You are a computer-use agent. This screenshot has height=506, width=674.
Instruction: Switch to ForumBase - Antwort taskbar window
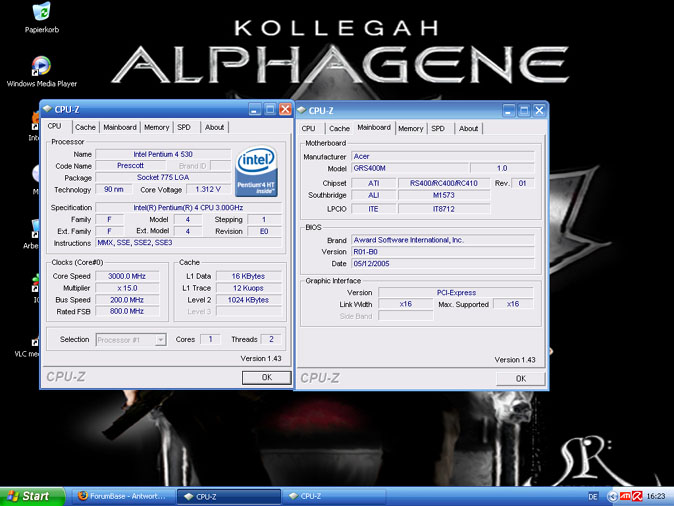click(122, 496)
